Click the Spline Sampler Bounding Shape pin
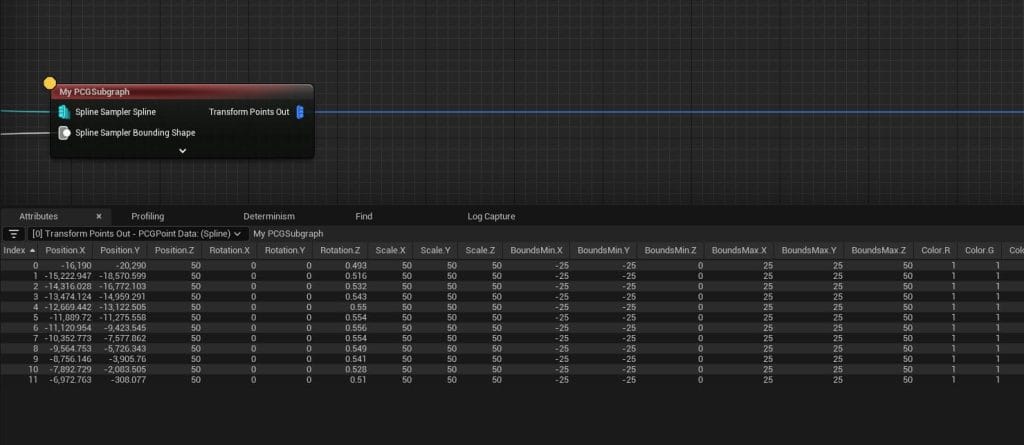The width and height of the screenshot is (1024, 445). coord(64,132)
